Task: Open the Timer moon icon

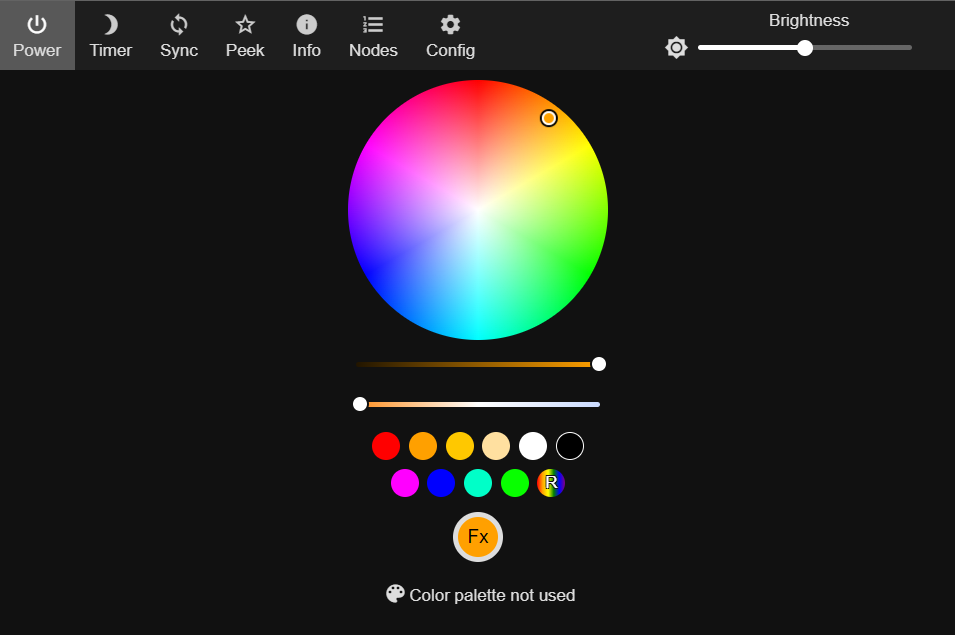Action: (110, 25)
